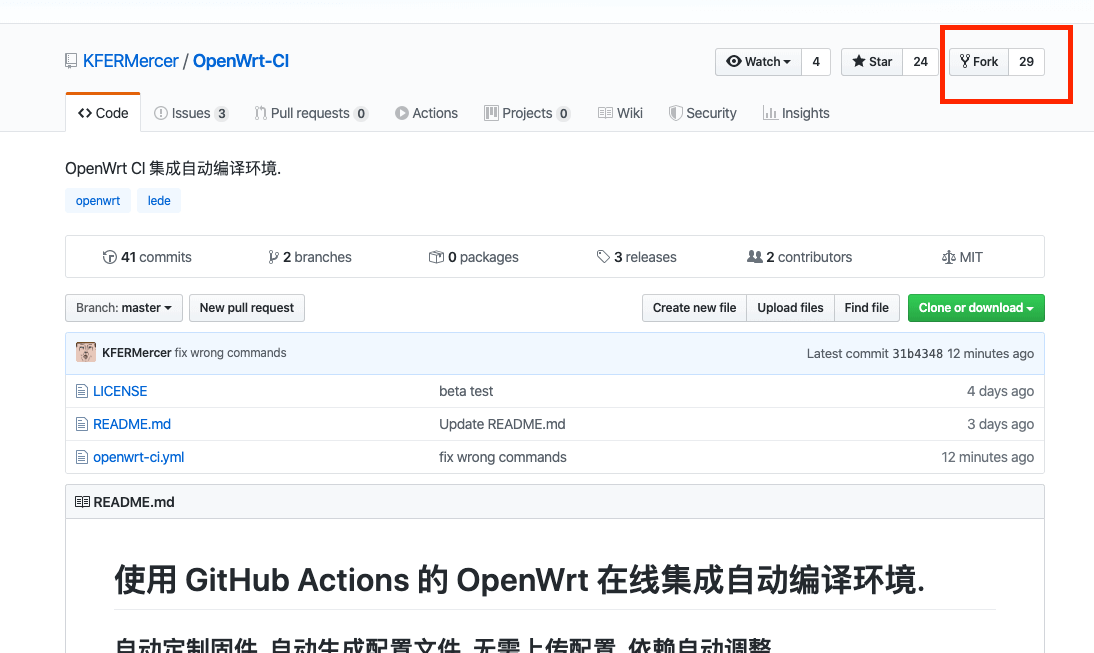Open the commits history via clock icon
The height and width of the screenshot is (653, 1094).
tap(110, 257)
